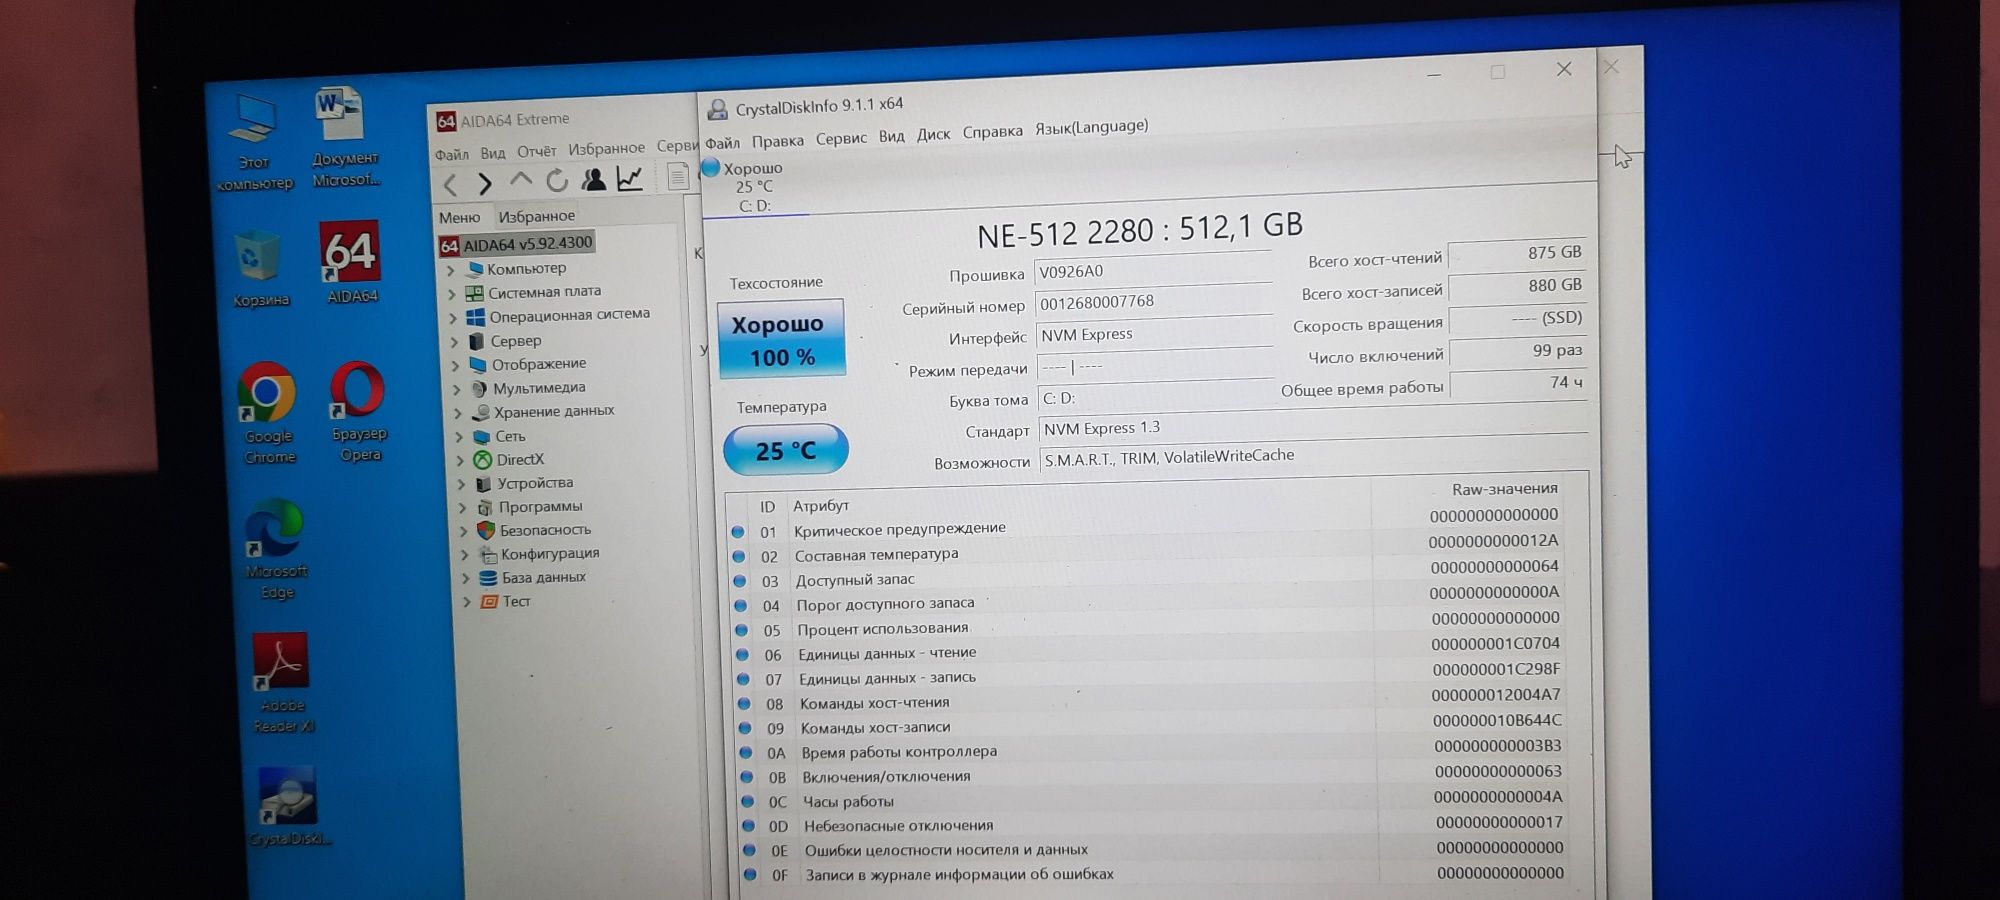Screen dimensions: 2000x900
Task: Open AIDA64 Файл menu
Action: pos(451,155)
